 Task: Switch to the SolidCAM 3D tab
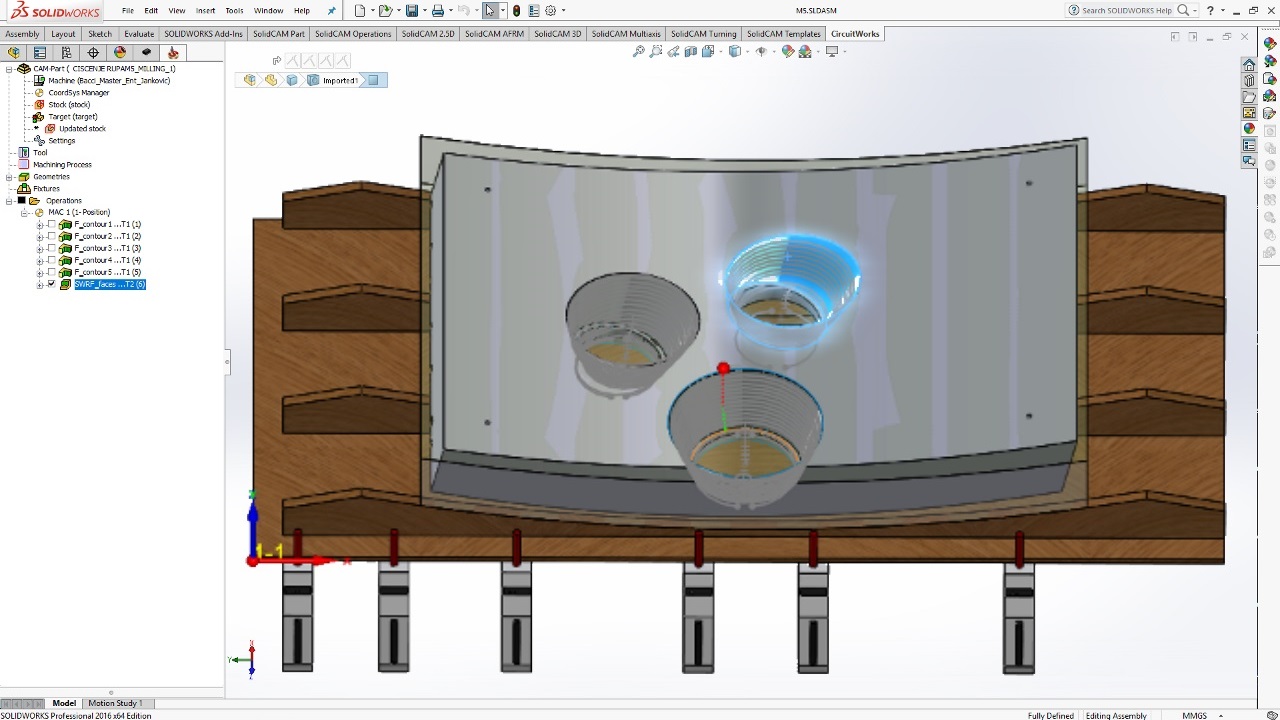pyautogui.click(x=557, y=34)
